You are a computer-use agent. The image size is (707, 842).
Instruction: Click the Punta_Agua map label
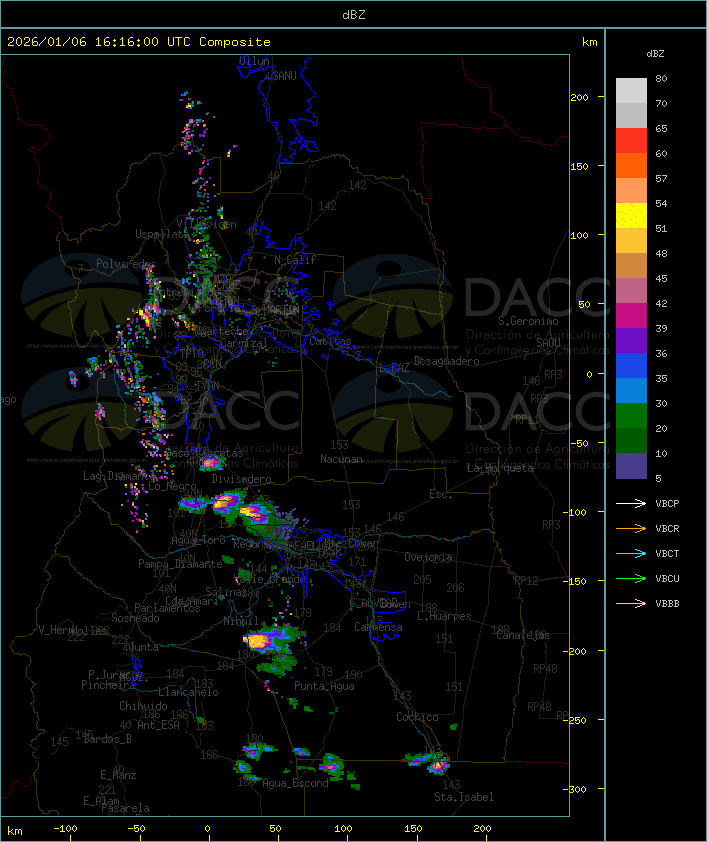point(325,686)
